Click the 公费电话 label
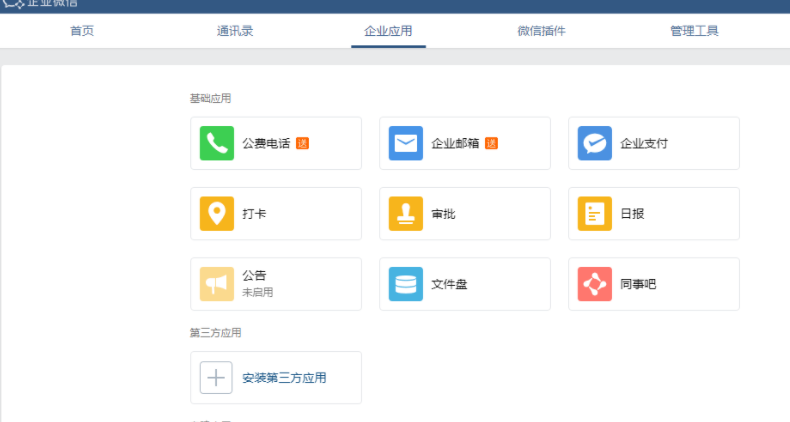790x422 pixels. click(x=266, y=144)
